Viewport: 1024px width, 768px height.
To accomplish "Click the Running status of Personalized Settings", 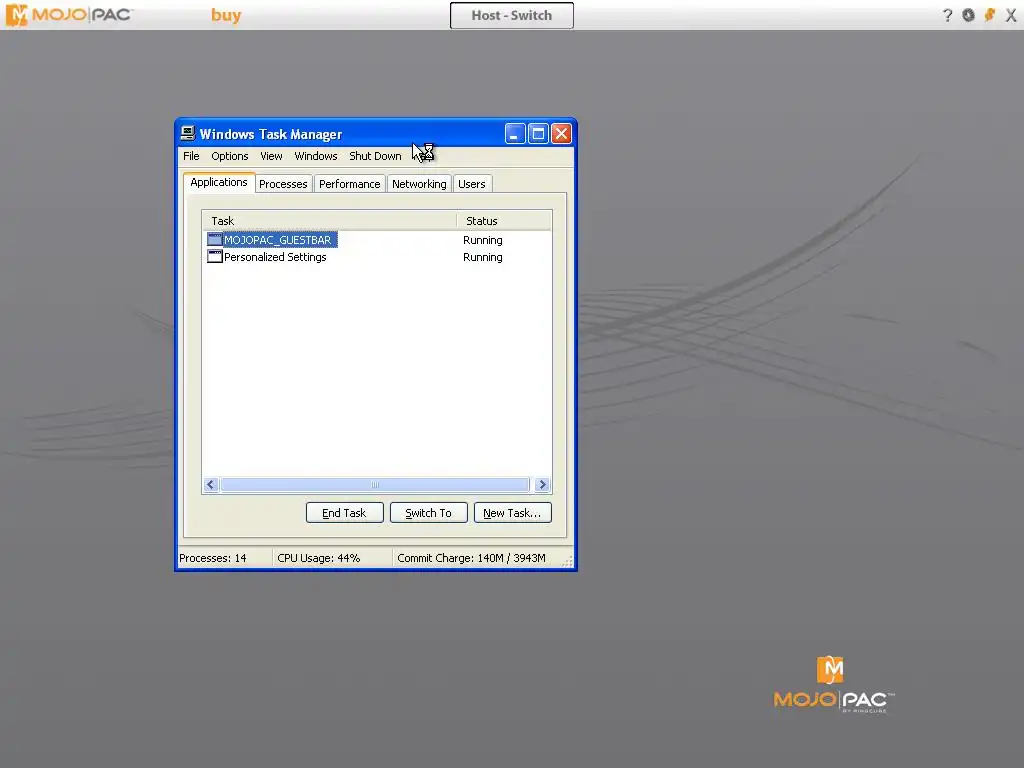I will [x=483, y=257].
